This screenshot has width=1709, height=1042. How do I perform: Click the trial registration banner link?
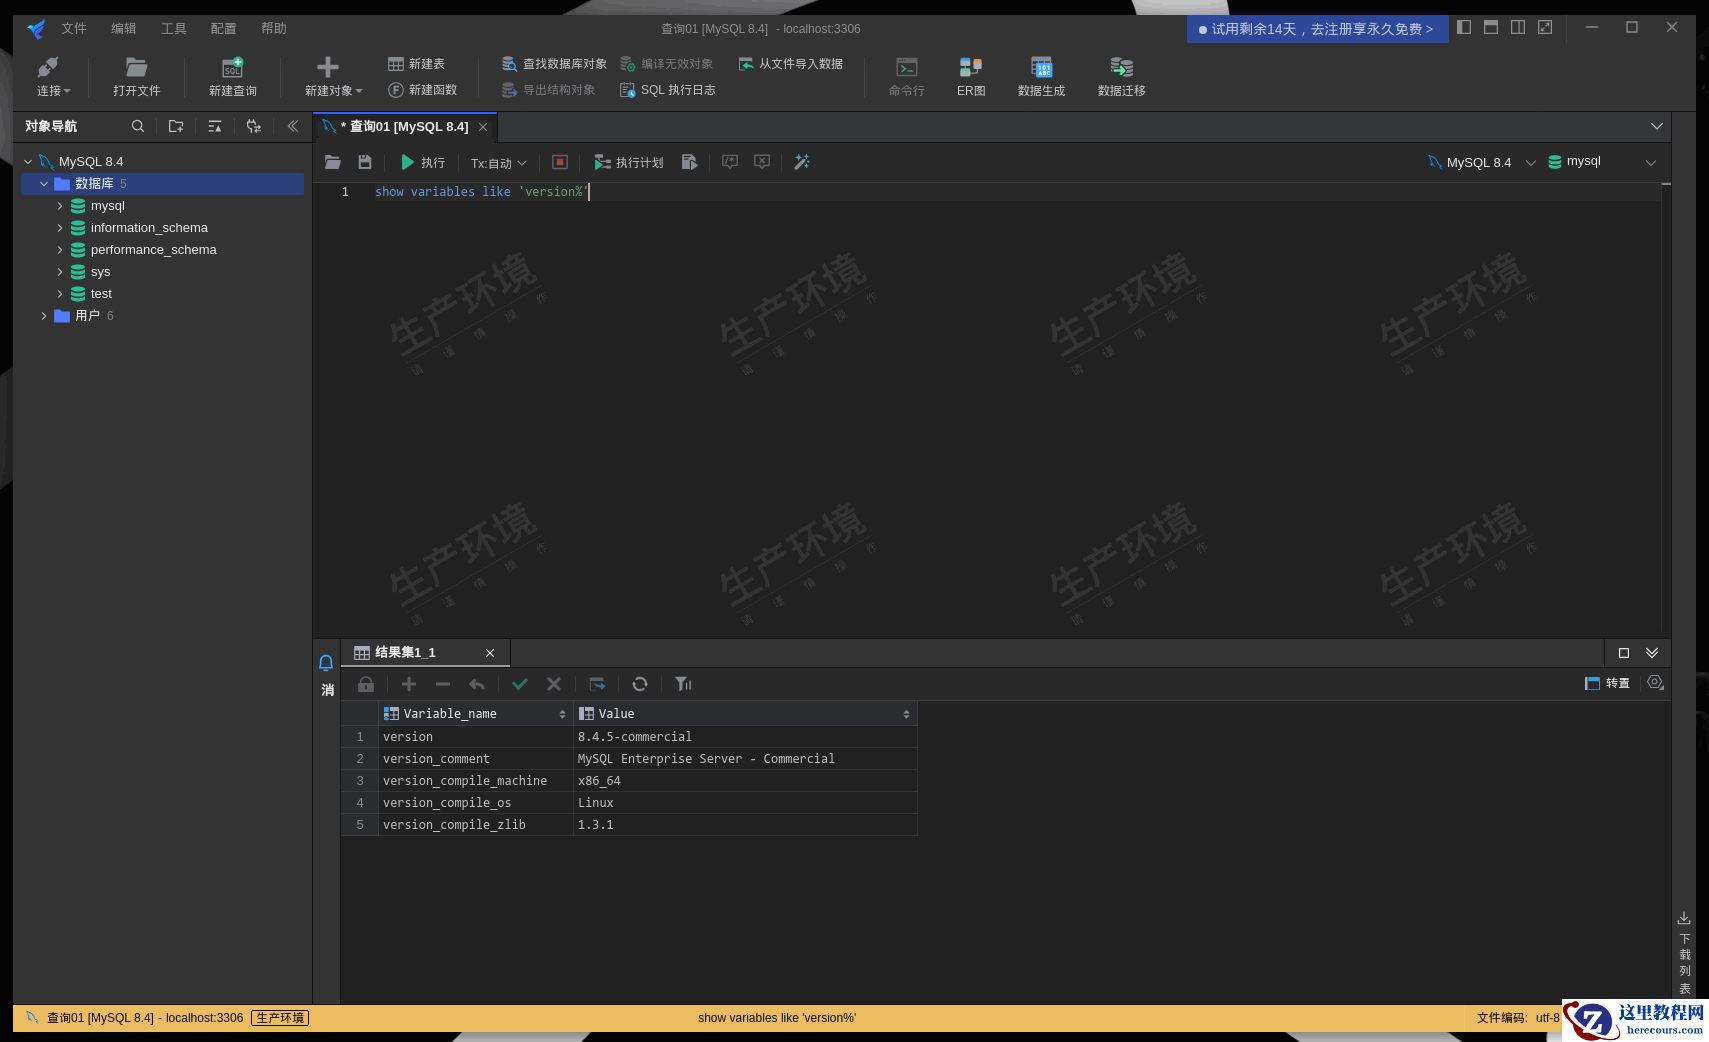1317,29
